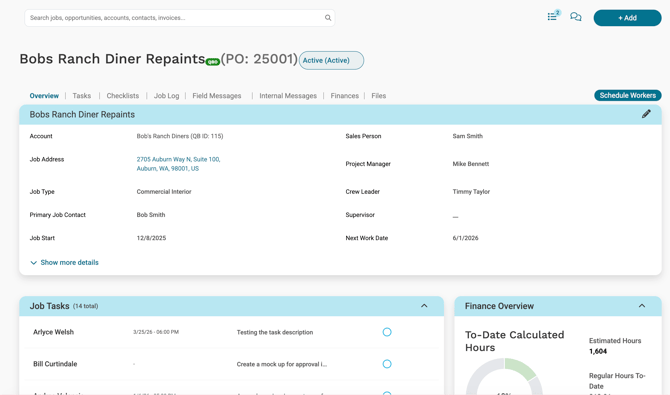Click the page title Bobs Ranch Diner Repaints
This screenshot has width=670, height=395.
coord(112,59)
